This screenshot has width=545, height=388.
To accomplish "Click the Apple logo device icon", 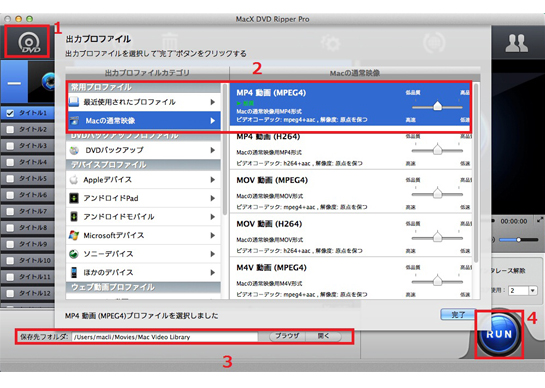I will 74,179.
